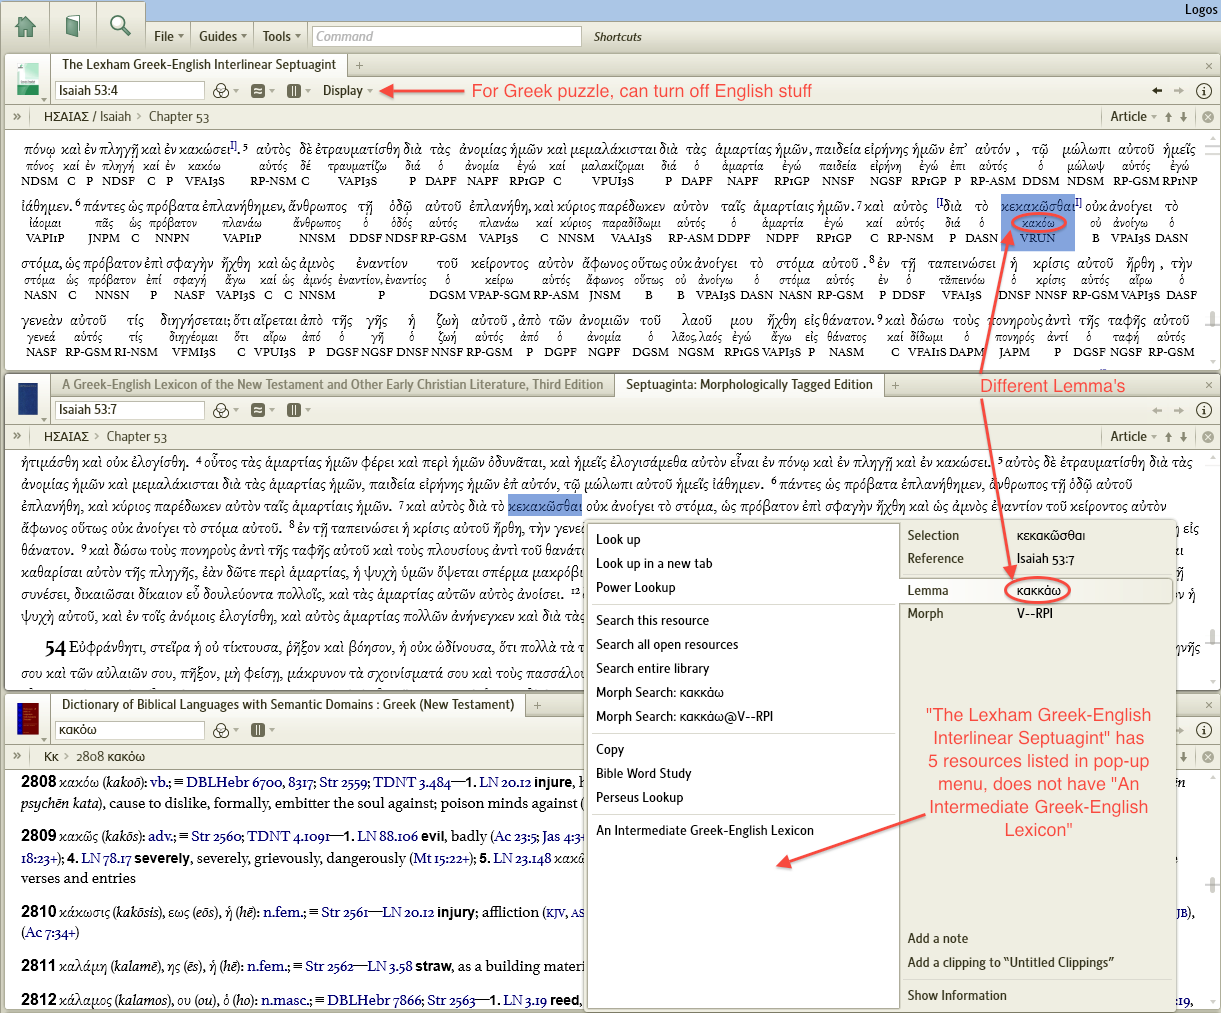
Task: Open the Guides menu
Action: click(x=223, y=36)
